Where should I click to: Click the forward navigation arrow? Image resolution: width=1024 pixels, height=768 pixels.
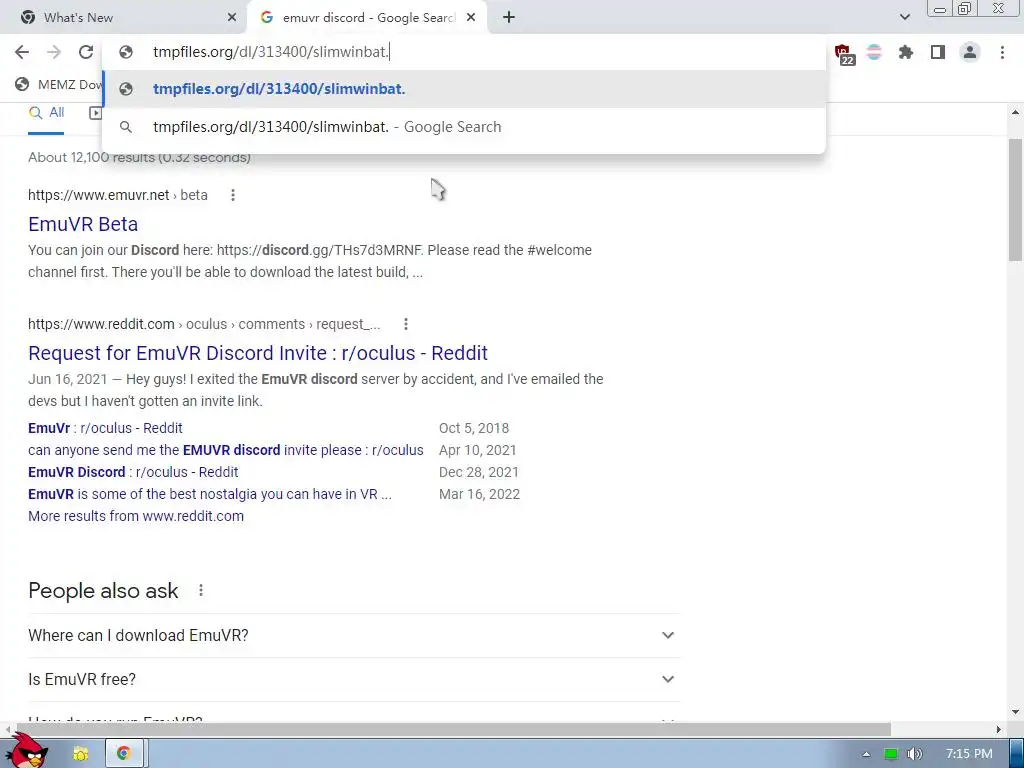tap(54, 52)
